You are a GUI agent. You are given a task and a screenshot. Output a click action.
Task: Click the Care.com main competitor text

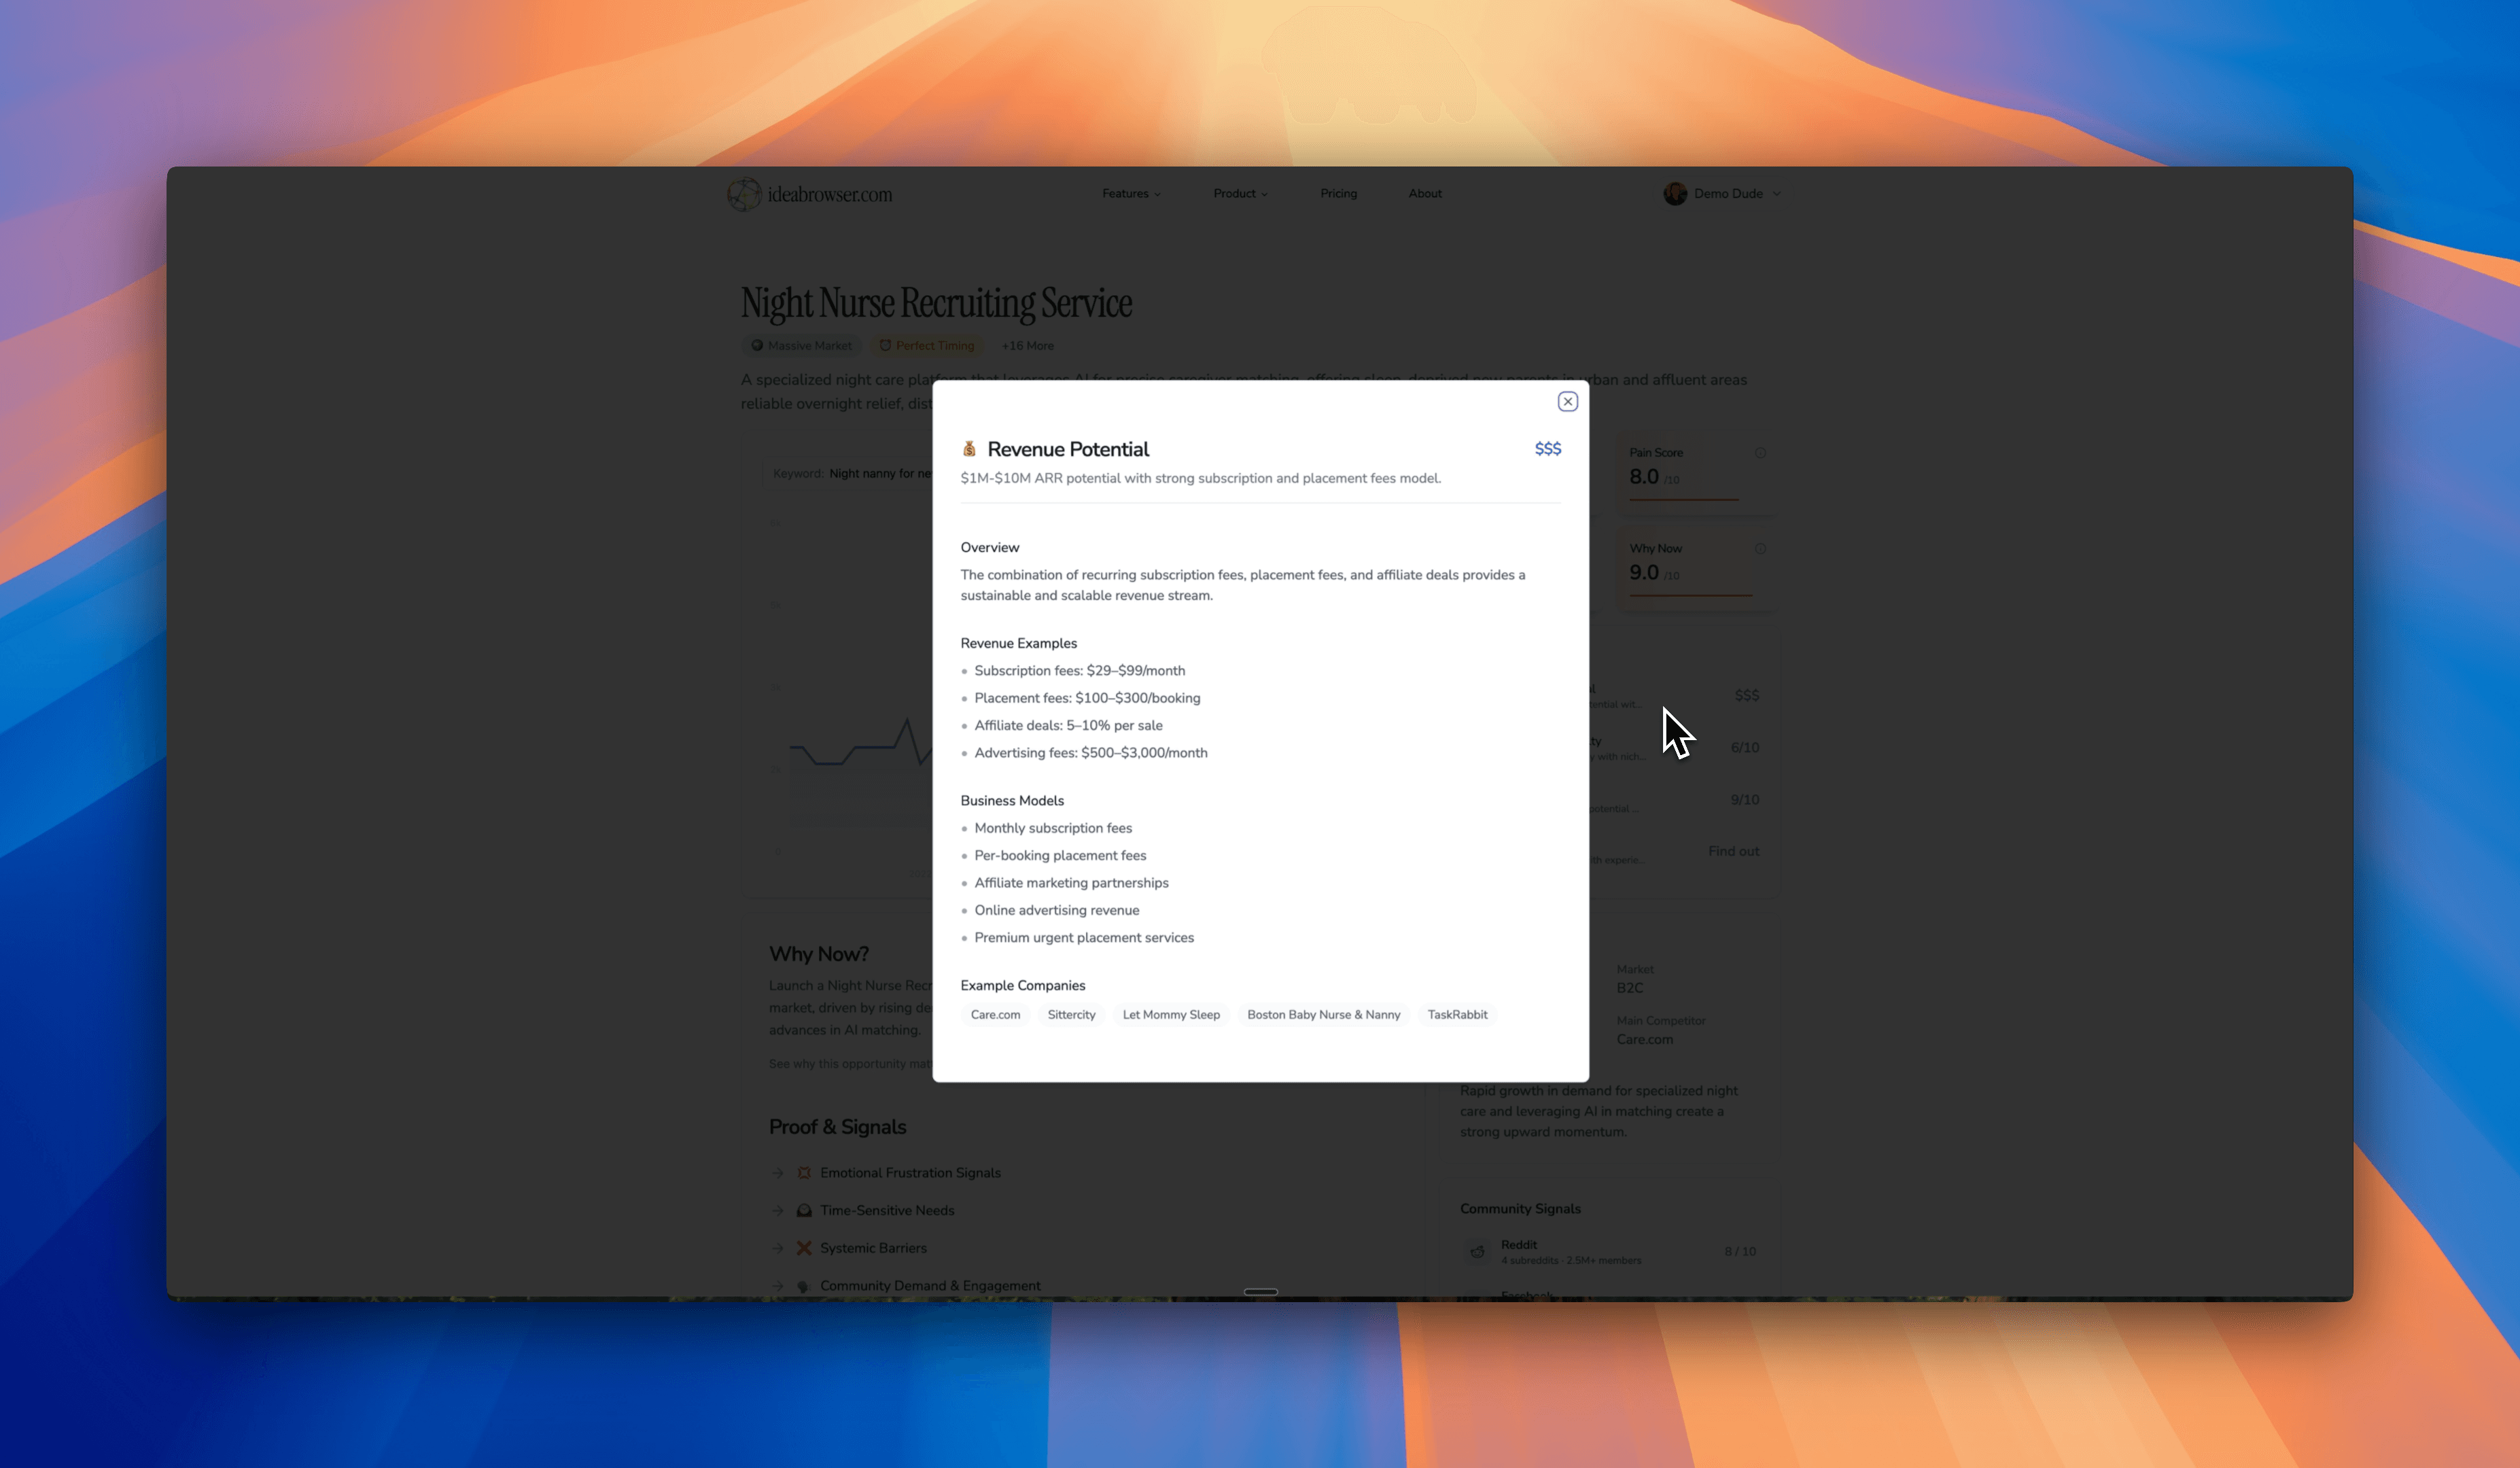click(1644, 1040)
